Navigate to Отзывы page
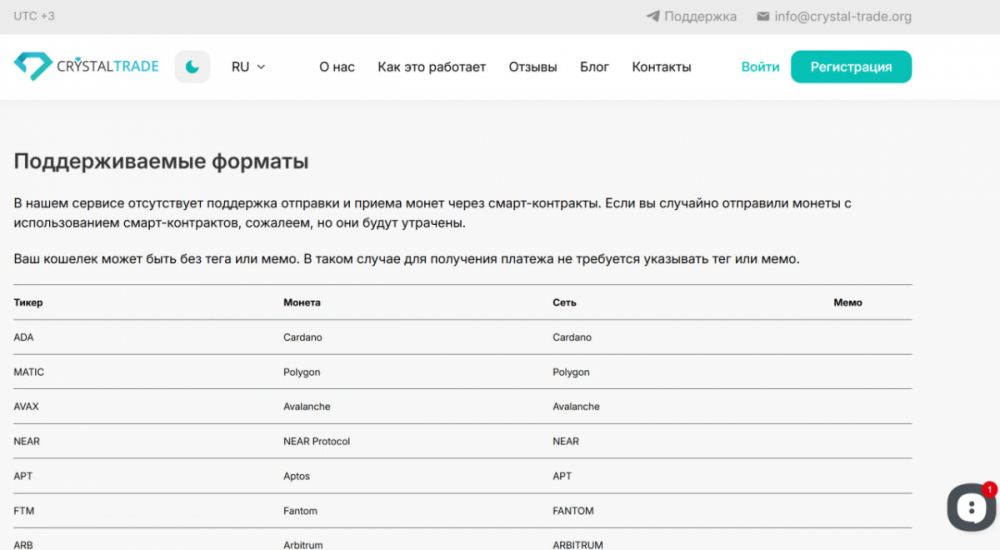Viewport: 1000px width, 550px height. pos(533,67)
